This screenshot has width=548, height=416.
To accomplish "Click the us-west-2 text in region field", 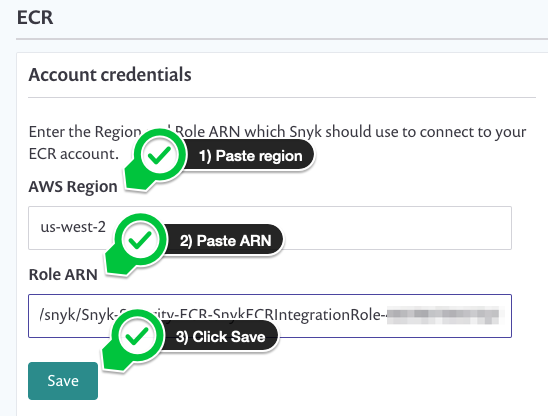I will pyautogui.click(x=73, y=227).
